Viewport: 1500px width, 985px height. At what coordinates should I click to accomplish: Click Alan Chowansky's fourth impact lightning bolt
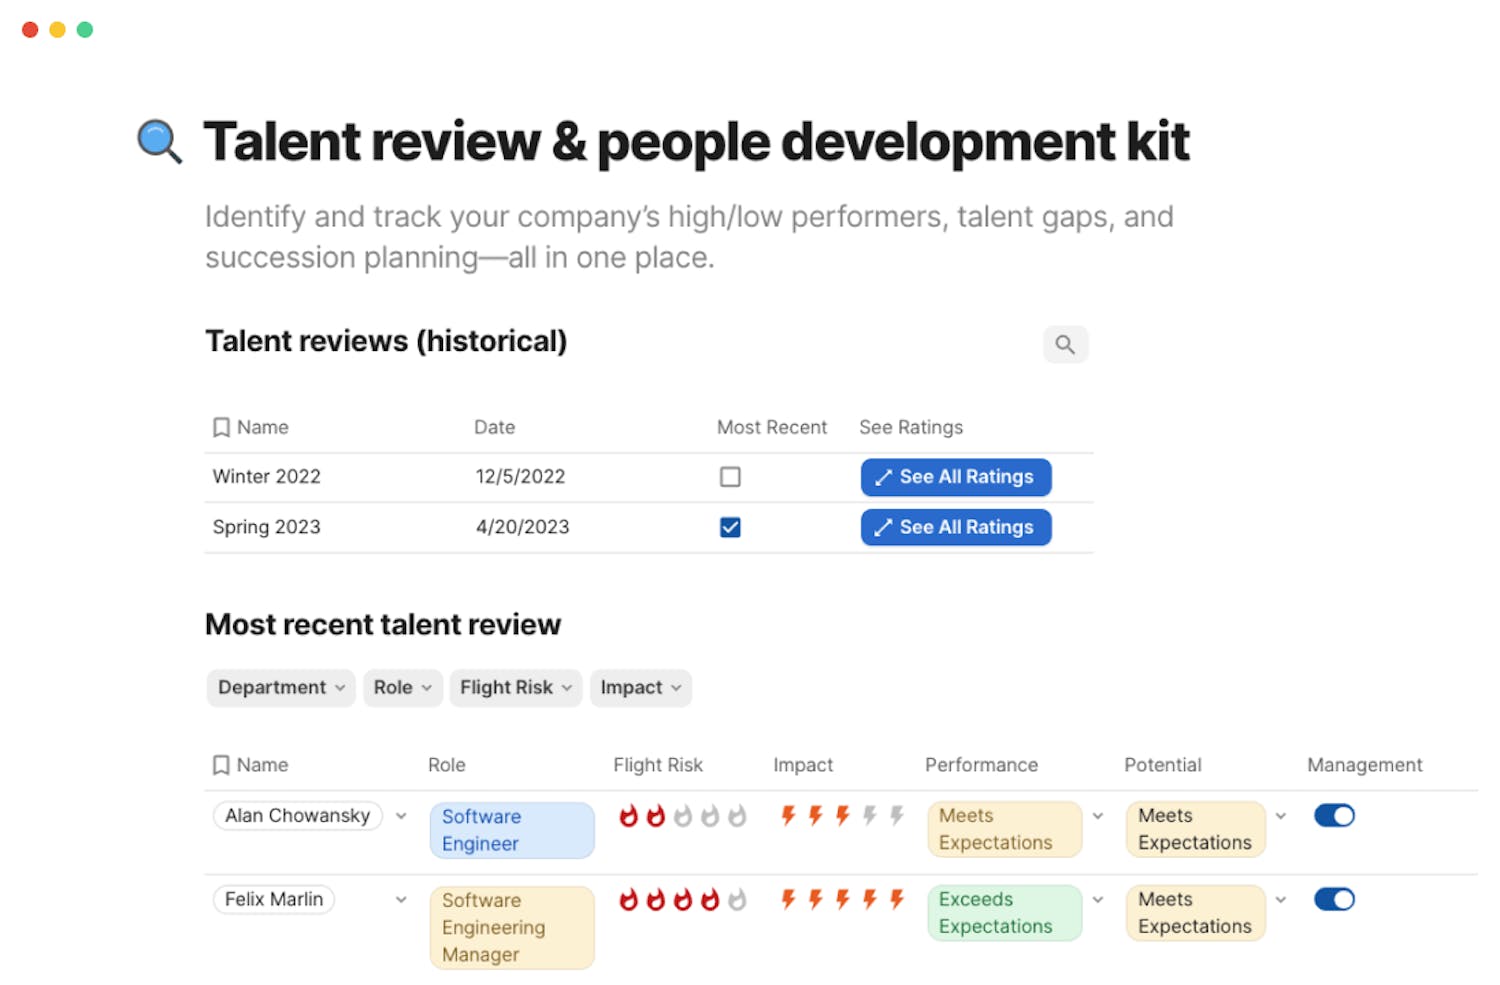(x=870, y=816)
